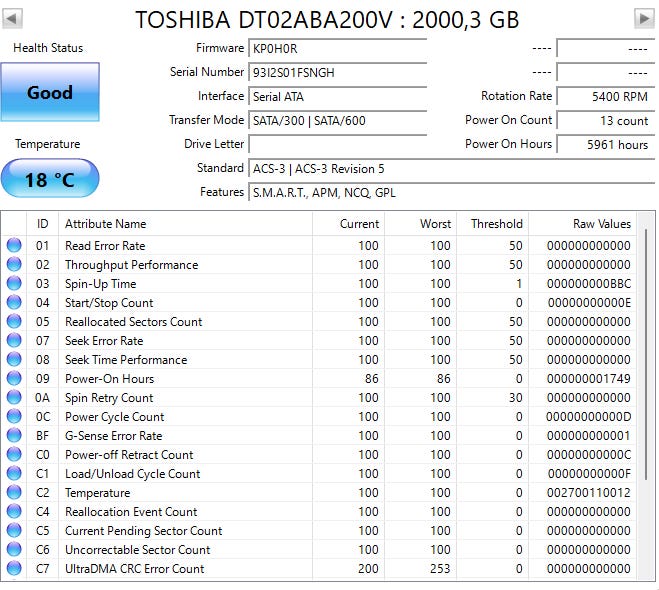
Task: Select the UltraDMA CRC Error Count name
Action: pyautogui.click(x=134, y=569)
